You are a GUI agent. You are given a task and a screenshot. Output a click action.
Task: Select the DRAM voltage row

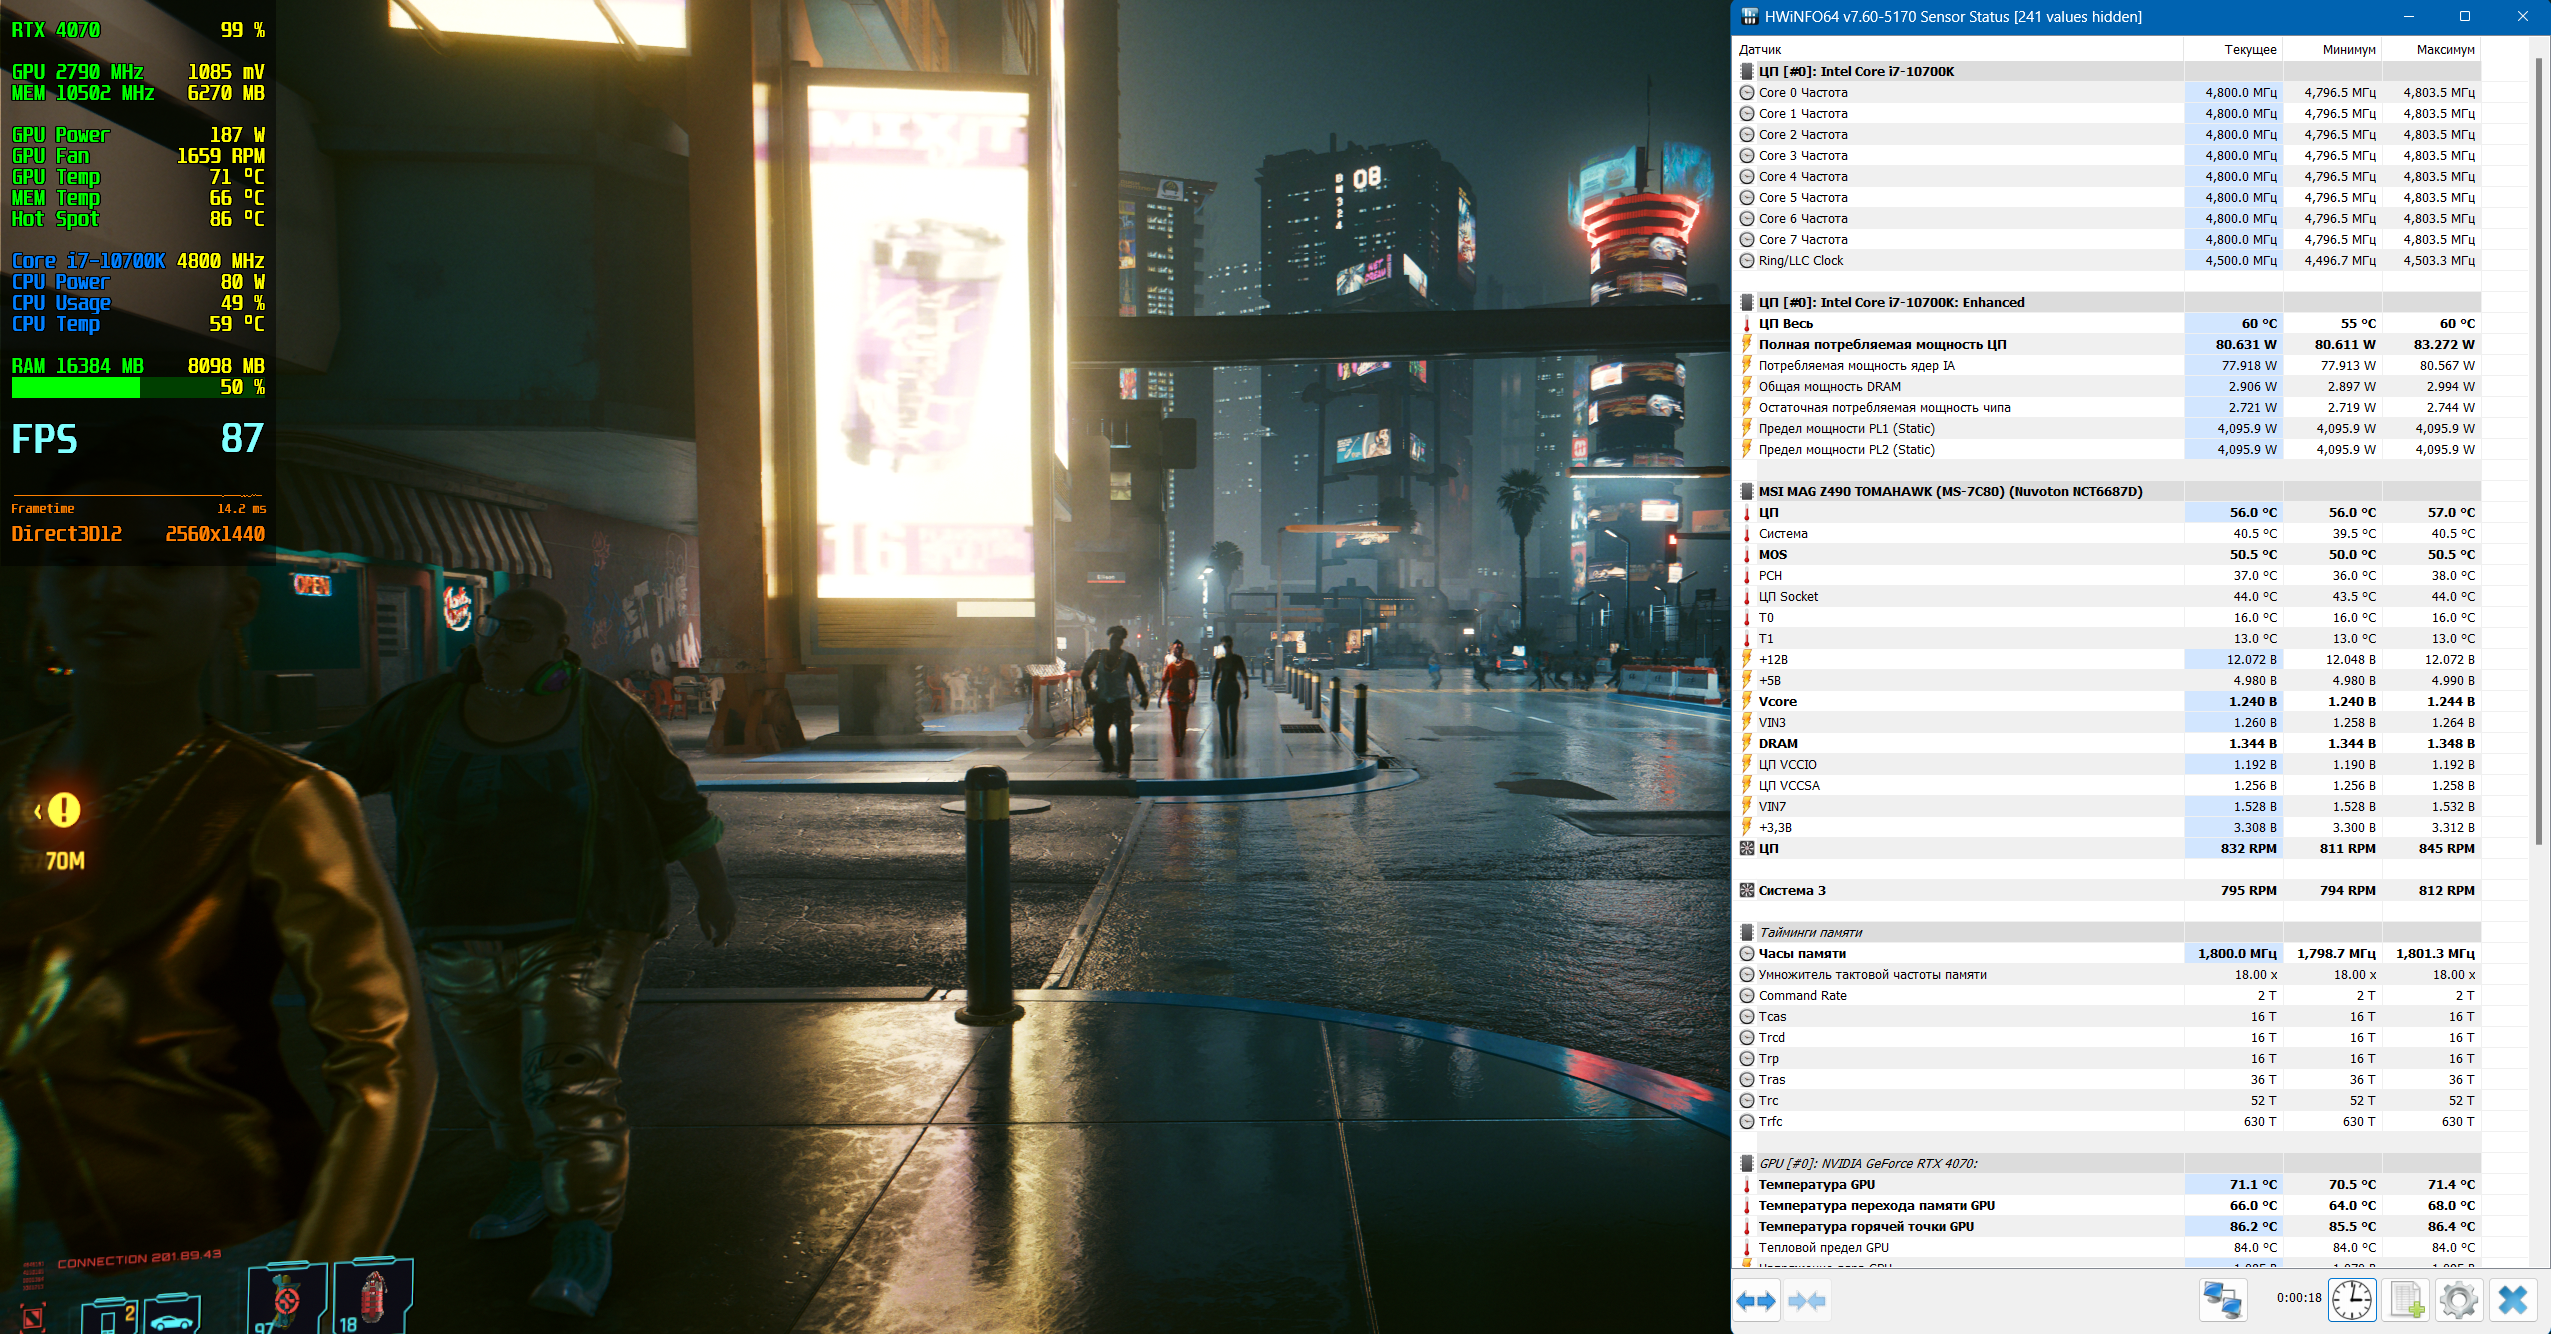coord(2107,743)
